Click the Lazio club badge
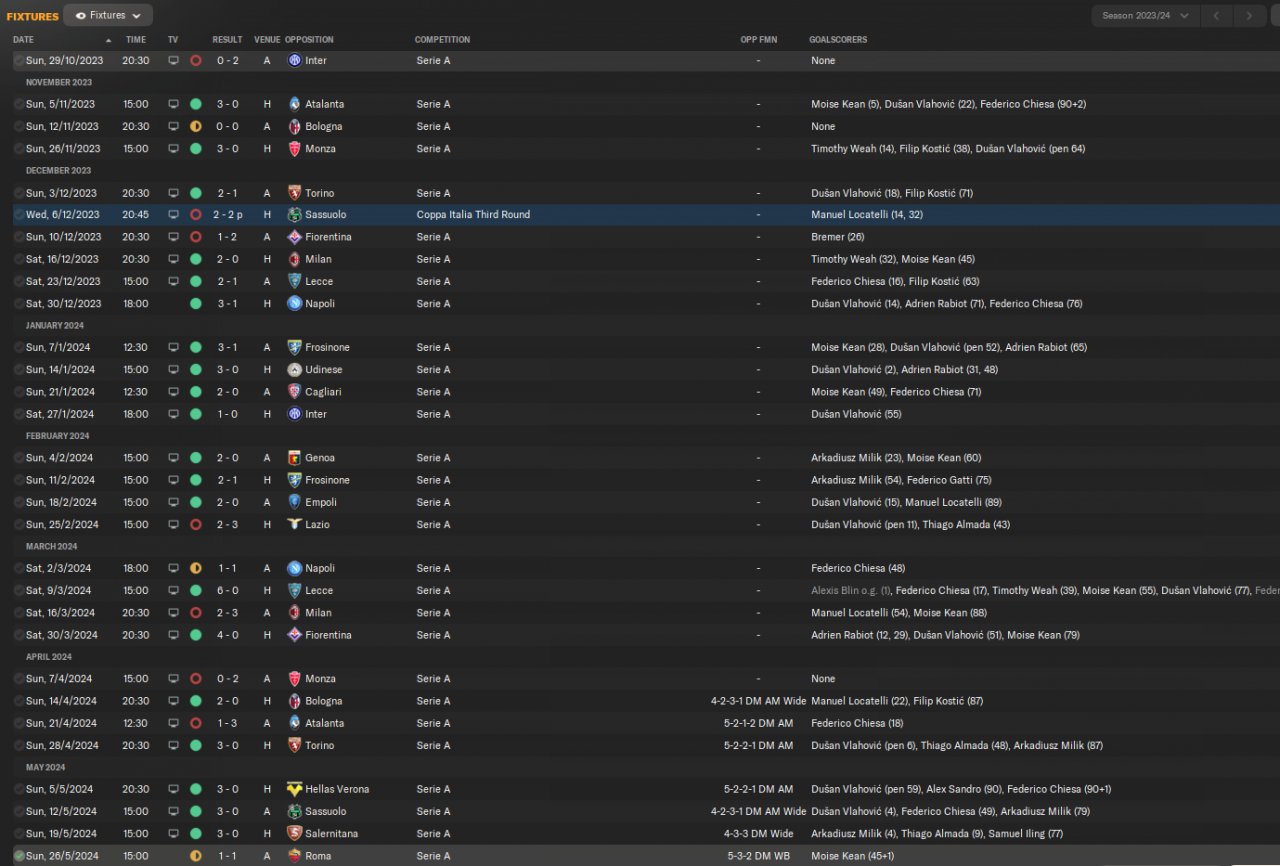The image size is (1280, 866). [294, 524]
